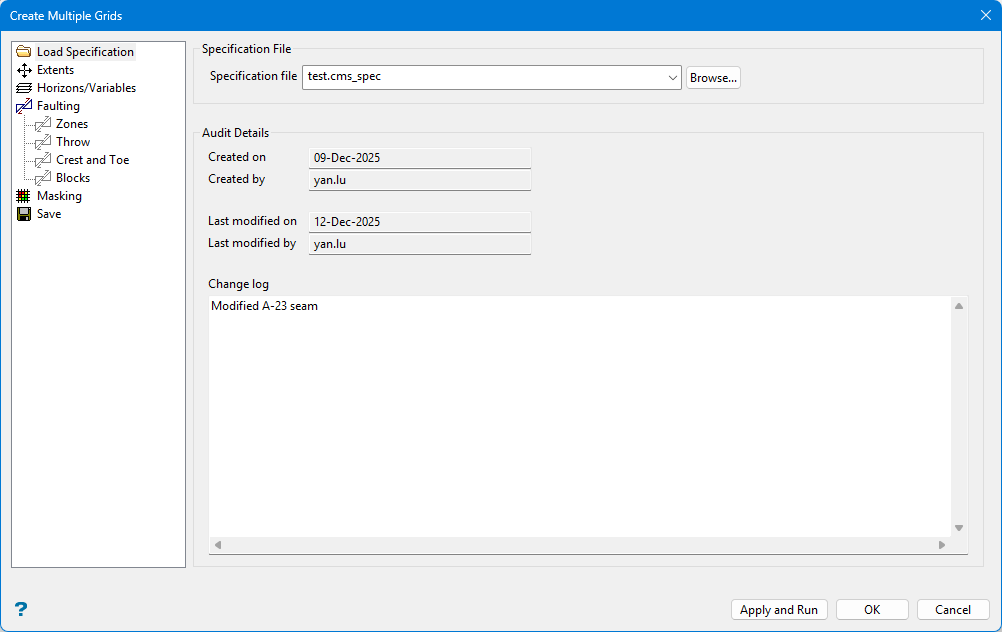Click the Change log text area

click(x=580, y=420)
